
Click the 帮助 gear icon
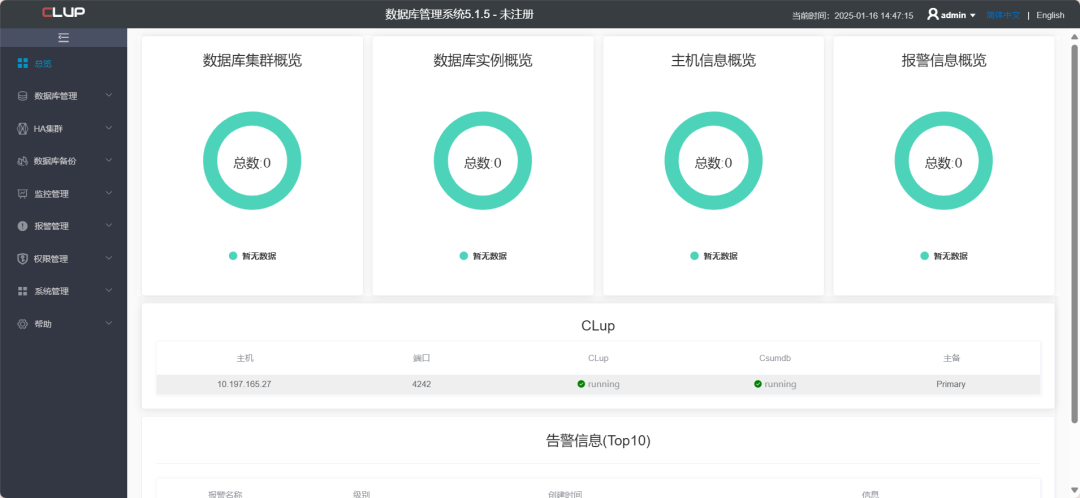pos(23,324)
